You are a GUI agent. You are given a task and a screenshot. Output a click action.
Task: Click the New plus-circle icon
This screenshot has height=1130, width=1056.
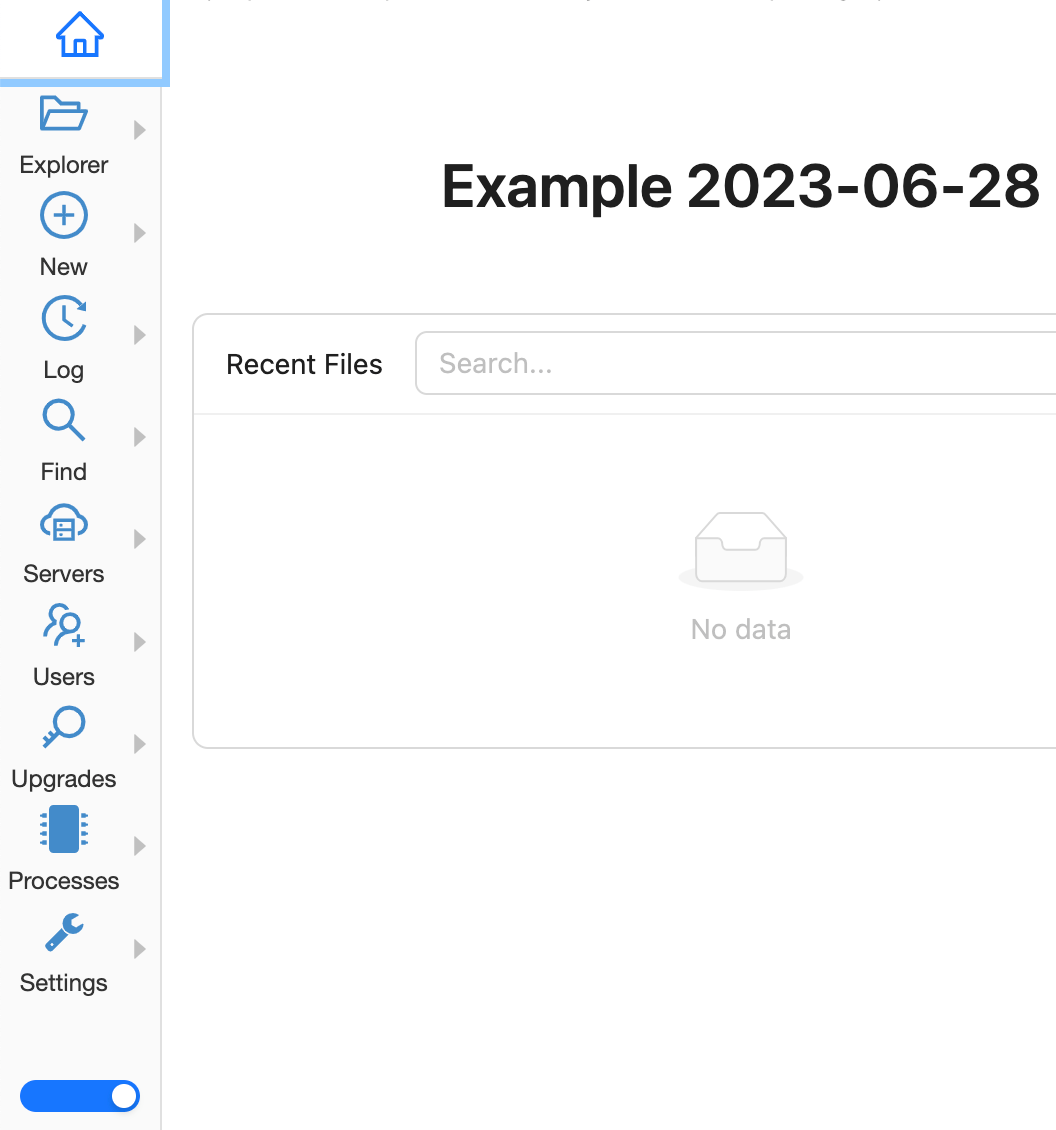(63, 215)
